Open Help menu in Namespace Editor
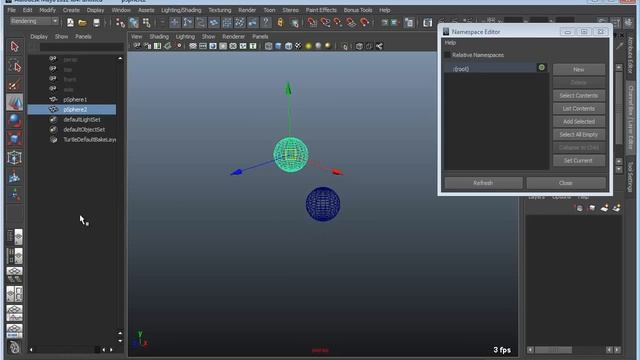This screenshot has height=360, width=640. 450,42
